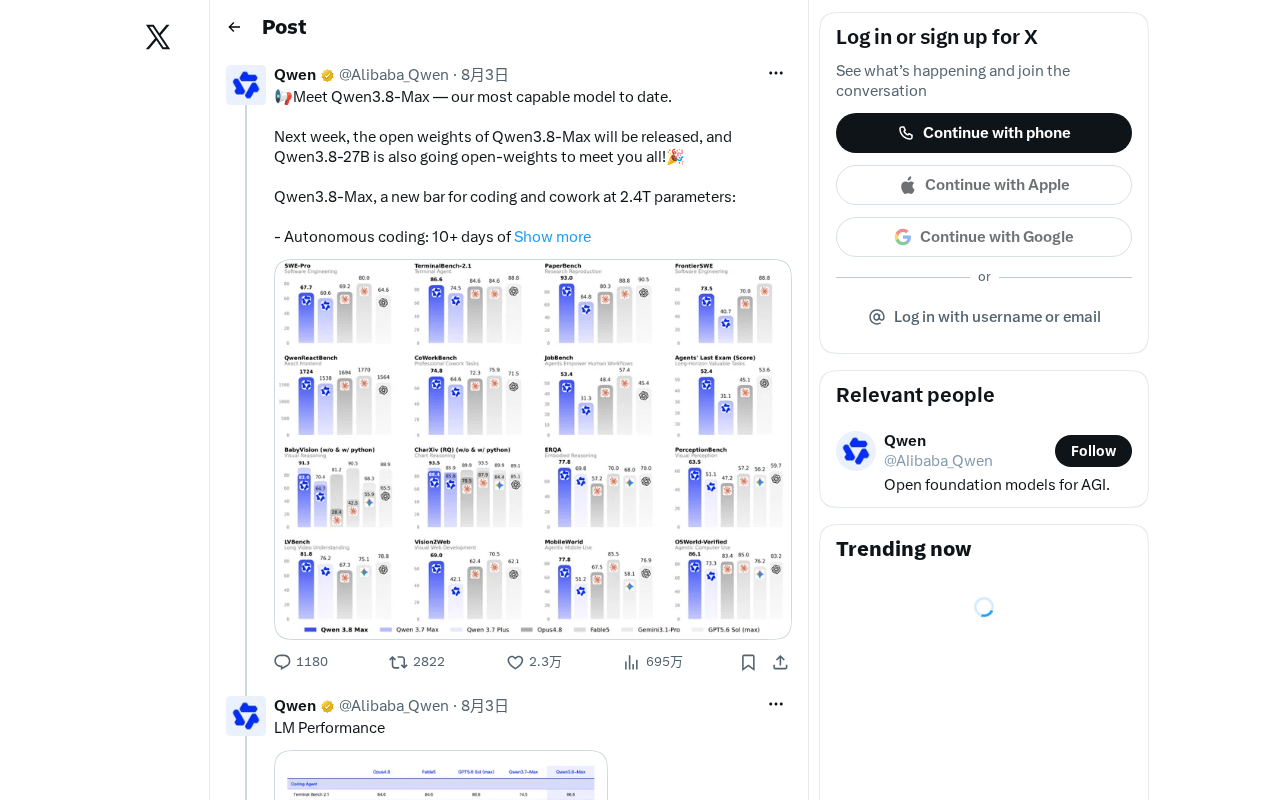Follow the Qwen account
The width and height of the screenshot is (1280, 800).
[1093, 451]
